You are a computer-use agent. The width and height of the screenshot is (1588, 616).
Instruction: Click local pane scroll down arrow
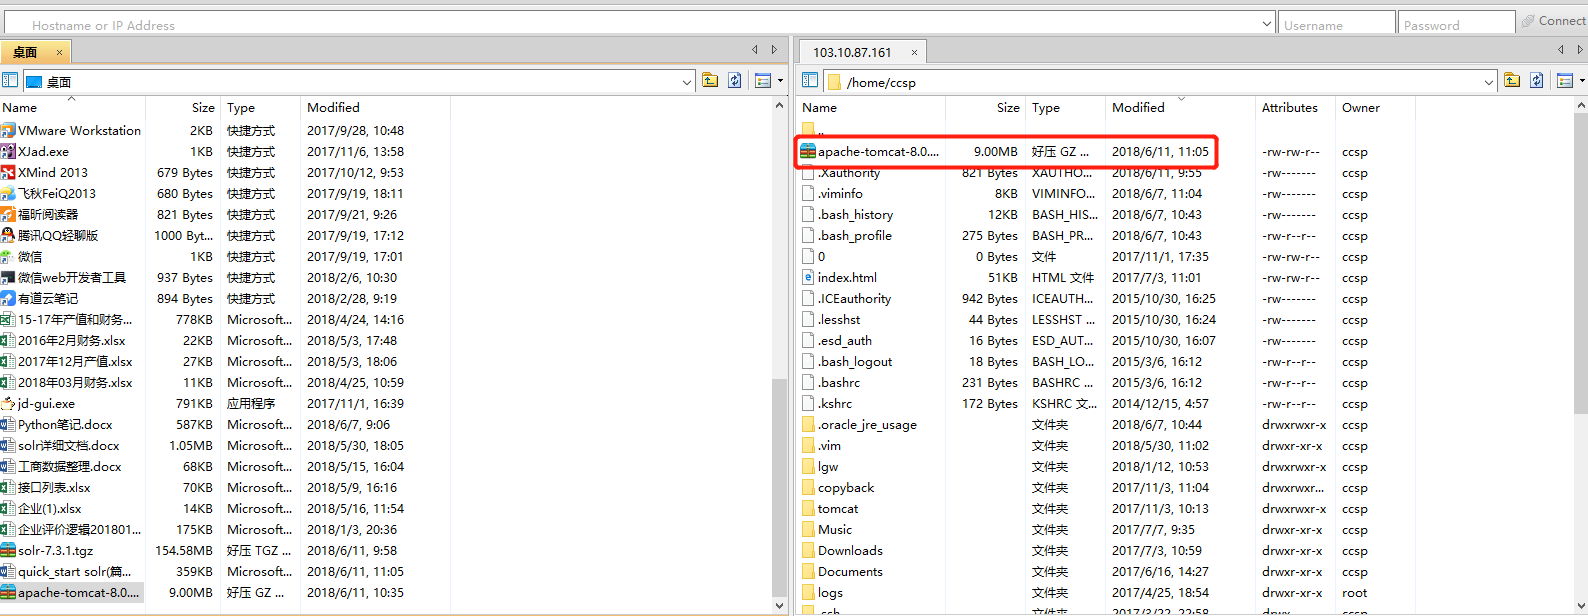pos(780,606)
